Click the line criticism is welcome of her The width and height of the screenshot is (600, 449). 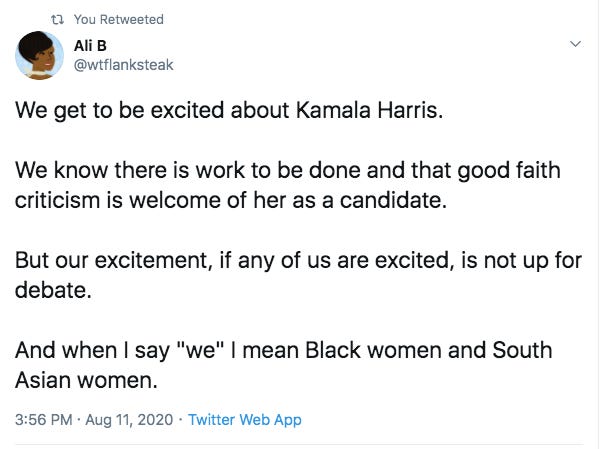pos(231,200)
